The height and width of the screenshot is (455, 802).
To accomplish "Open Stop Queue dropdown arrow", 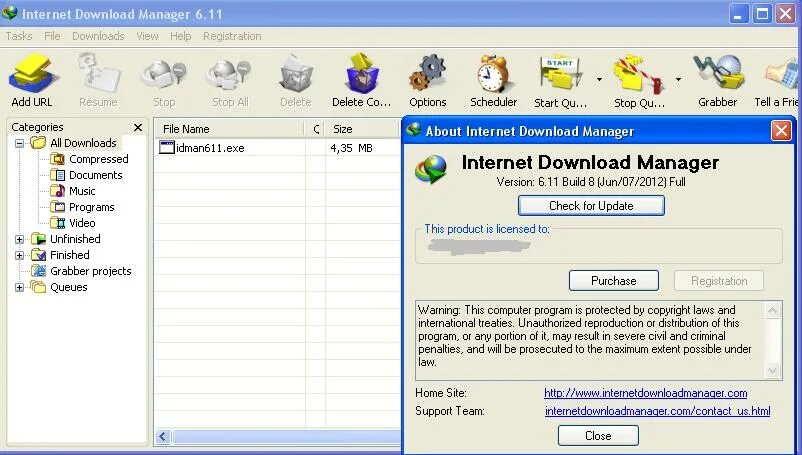I will (x=678, y=79).
